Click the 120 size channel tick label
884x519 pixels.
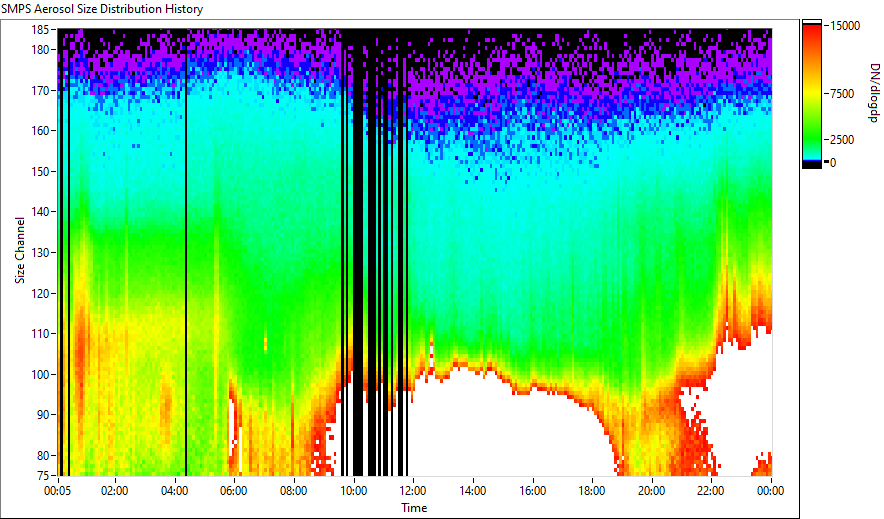click(x=39, y=293)
